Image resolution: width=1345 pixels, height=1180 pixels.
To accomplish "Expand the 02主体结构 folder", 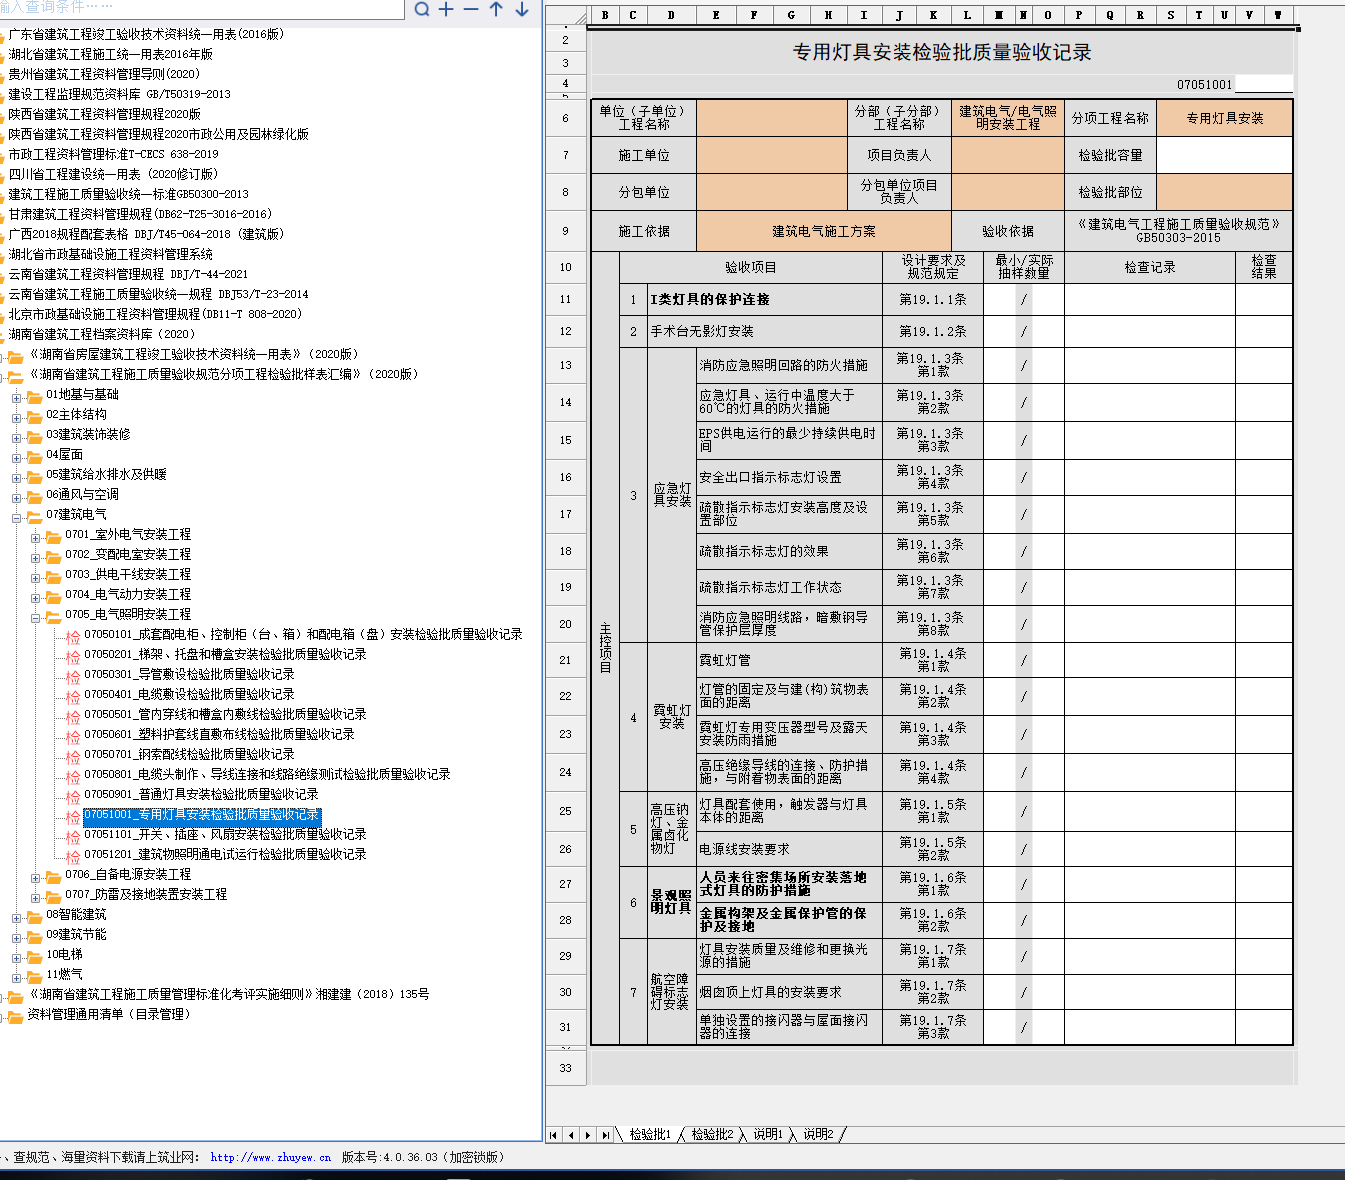I will tap(16, 417).
